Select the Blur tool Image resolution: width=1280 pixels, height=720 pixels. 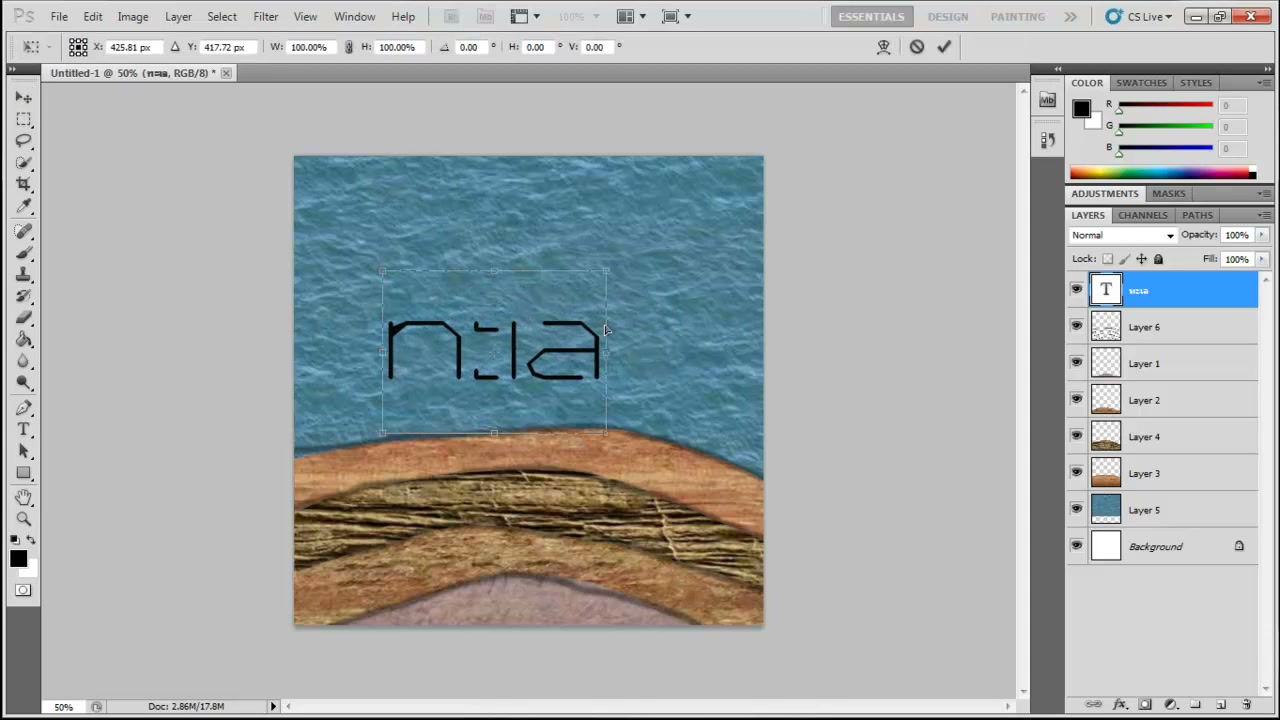click(x=24, y=363)
